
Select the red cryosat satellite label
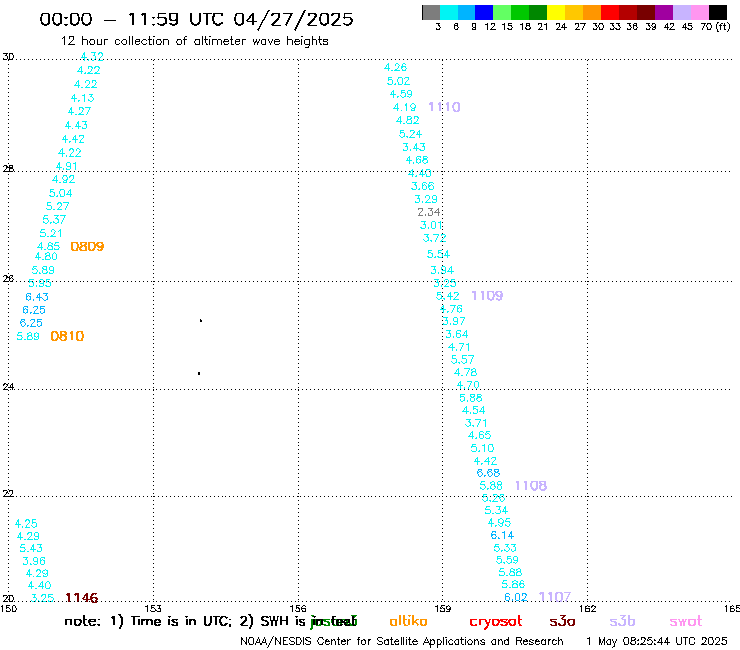click(496, 622)
